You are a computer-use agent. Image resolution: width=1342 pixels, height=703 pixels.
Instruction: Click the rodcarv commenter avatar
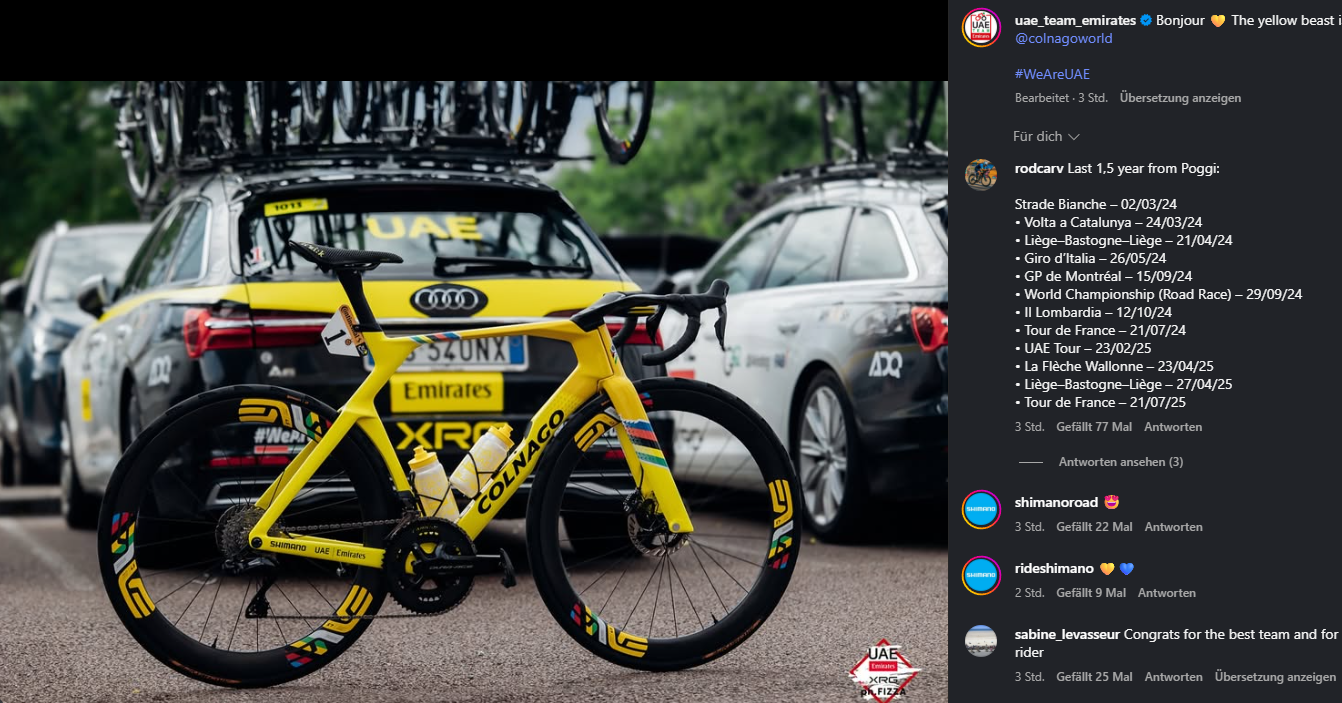click(x=981, y=174)
